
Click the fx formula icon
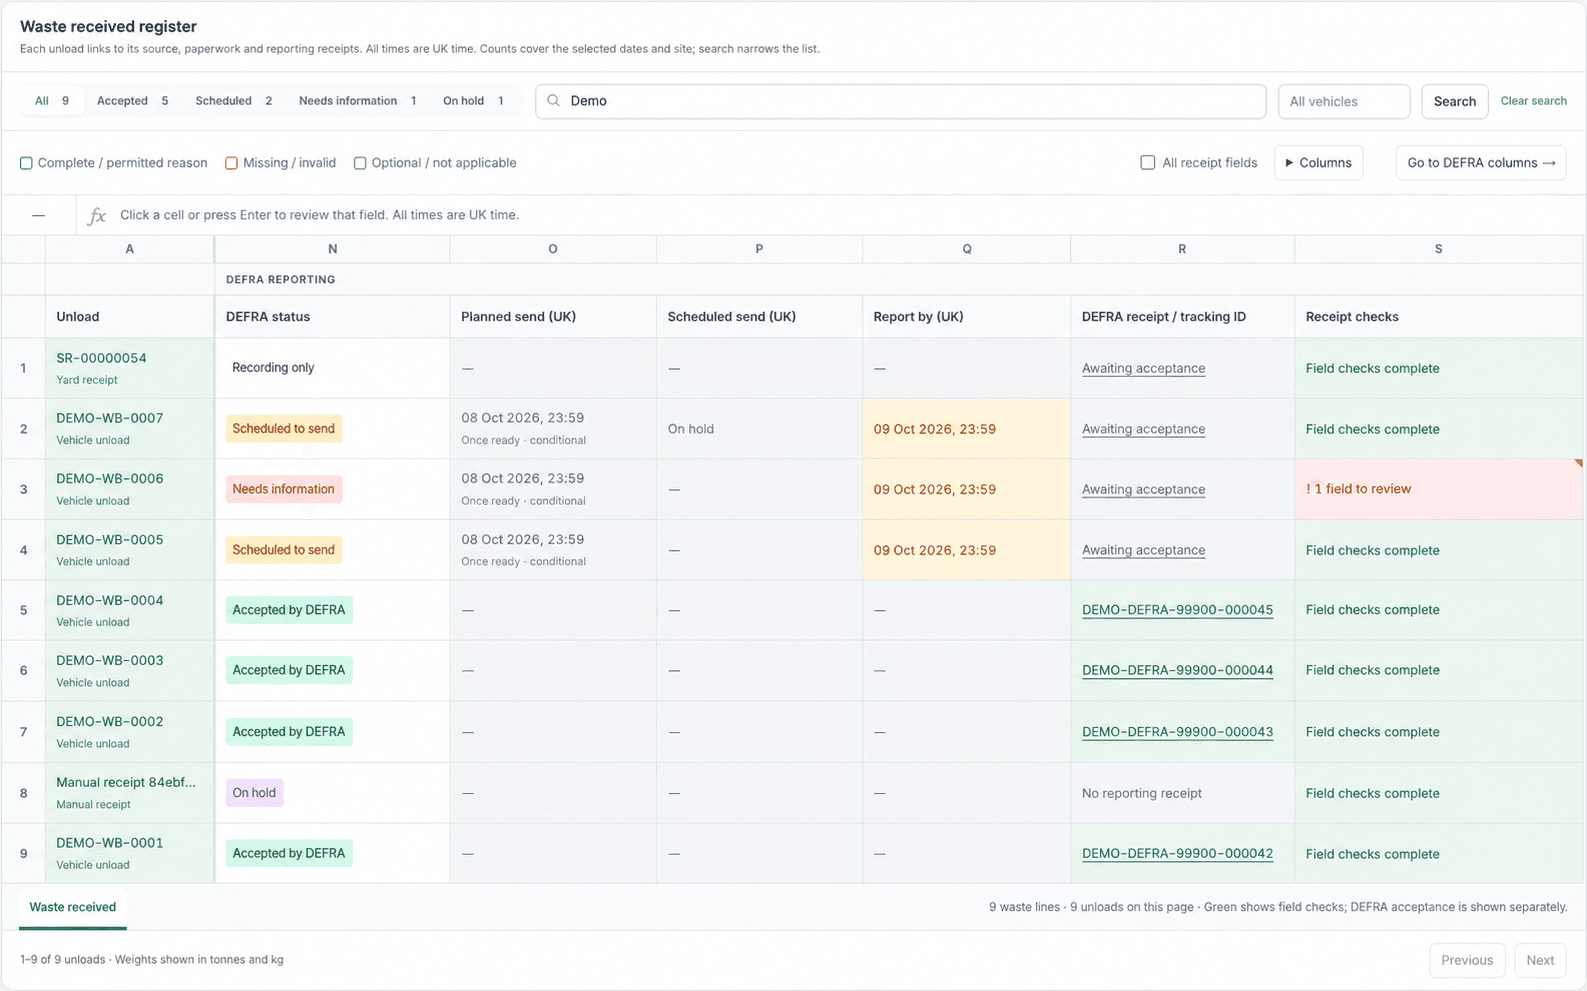[x=97, y=215]
